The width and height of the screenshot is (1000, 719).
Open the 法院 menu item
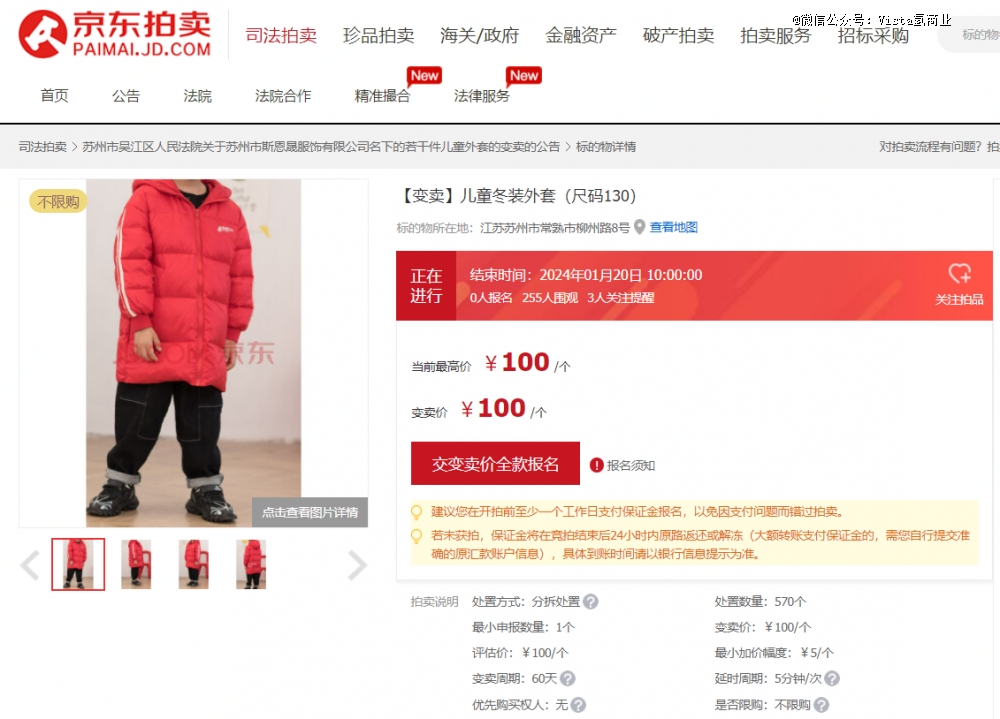tap(197, 96)
